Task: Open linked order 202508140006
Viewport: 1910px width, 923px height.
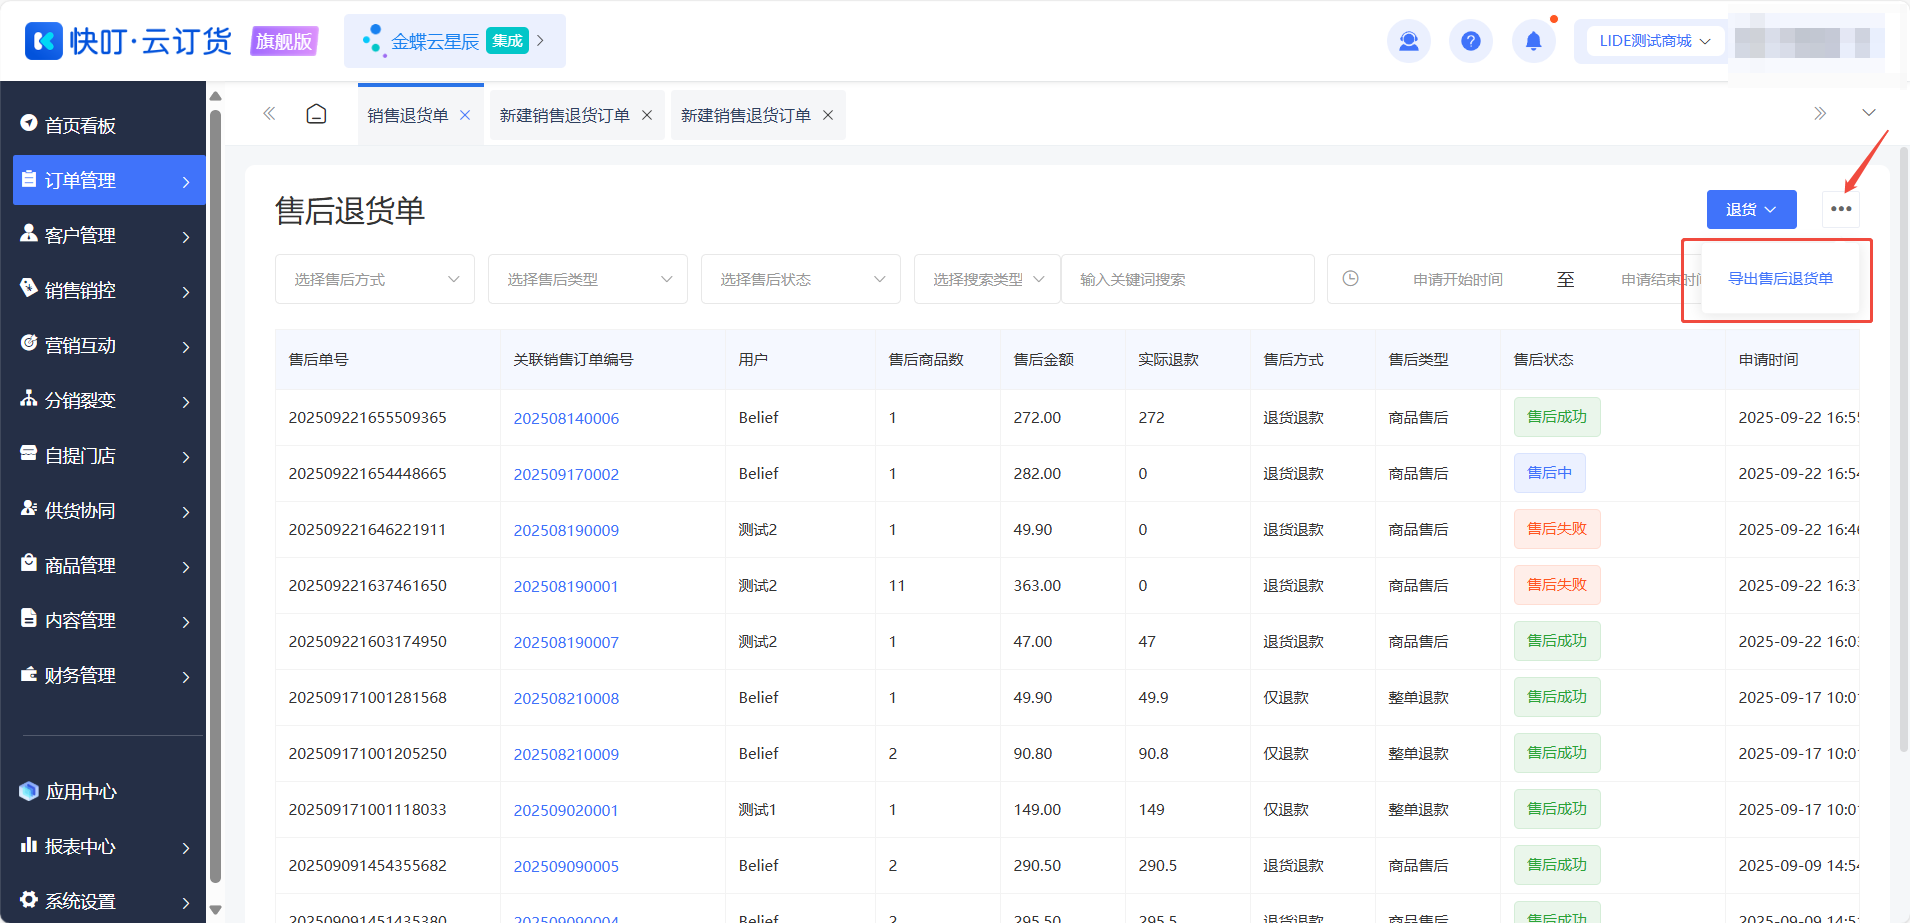Action: (x=566, y=418)
